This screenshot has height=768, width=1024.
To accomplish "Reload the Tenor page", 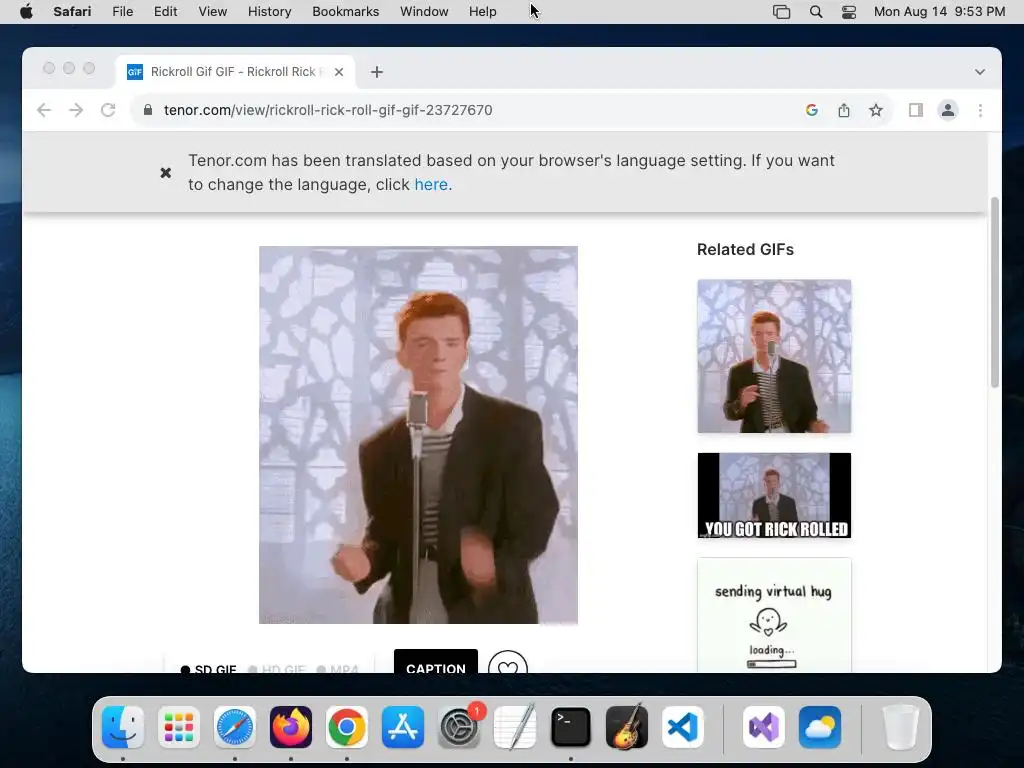I will click(x=108, y=110).
